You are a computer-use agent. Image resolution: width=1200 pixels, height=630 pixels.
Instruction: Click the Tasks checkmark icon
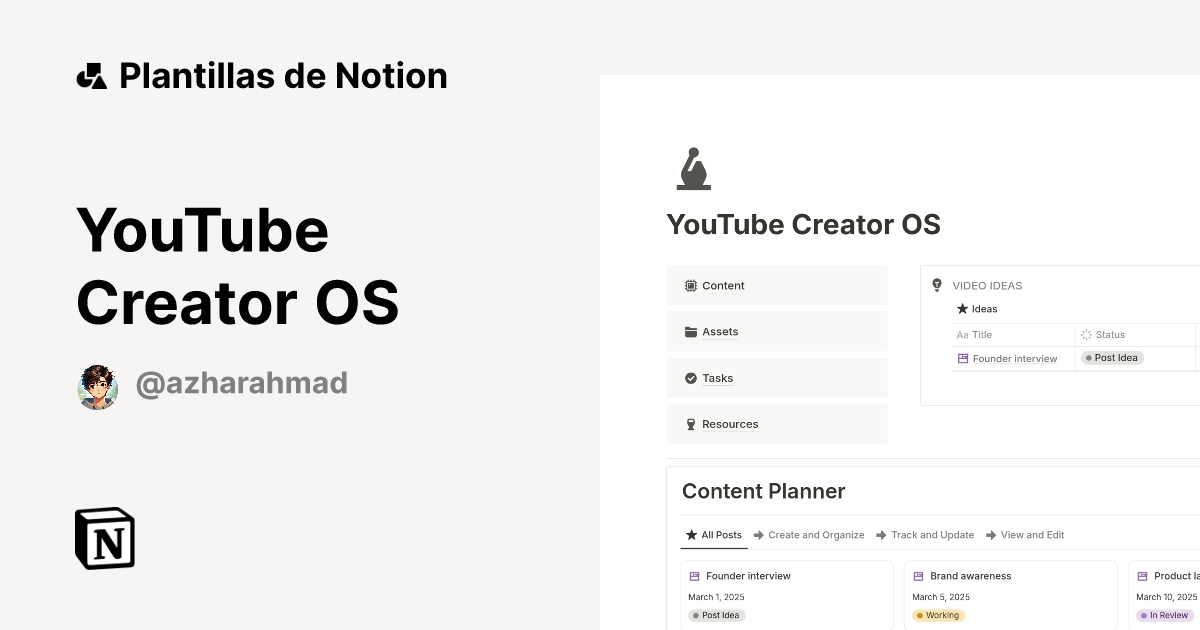tap(690, 378)
